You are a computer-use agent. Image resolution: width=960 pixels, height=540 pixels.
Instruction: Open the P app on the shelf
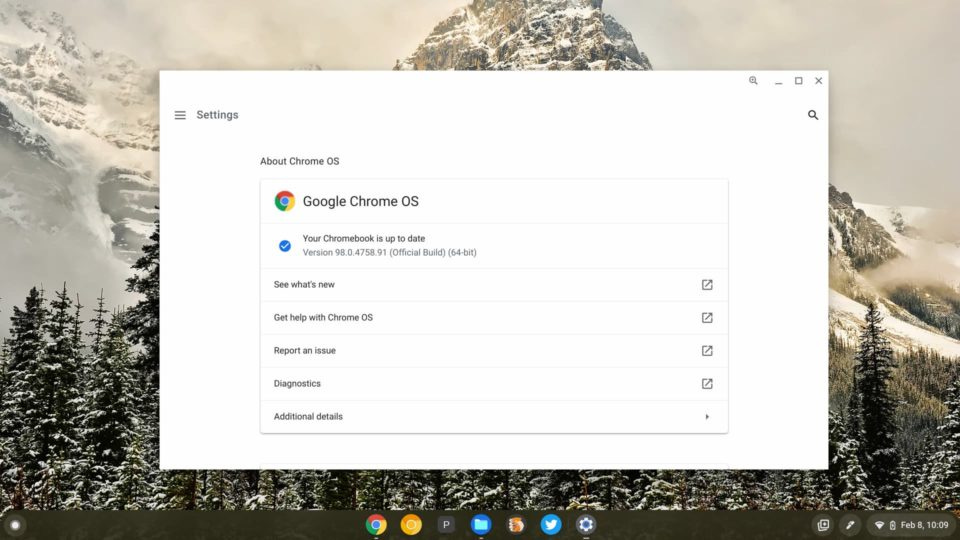click(x=446, y=525)
